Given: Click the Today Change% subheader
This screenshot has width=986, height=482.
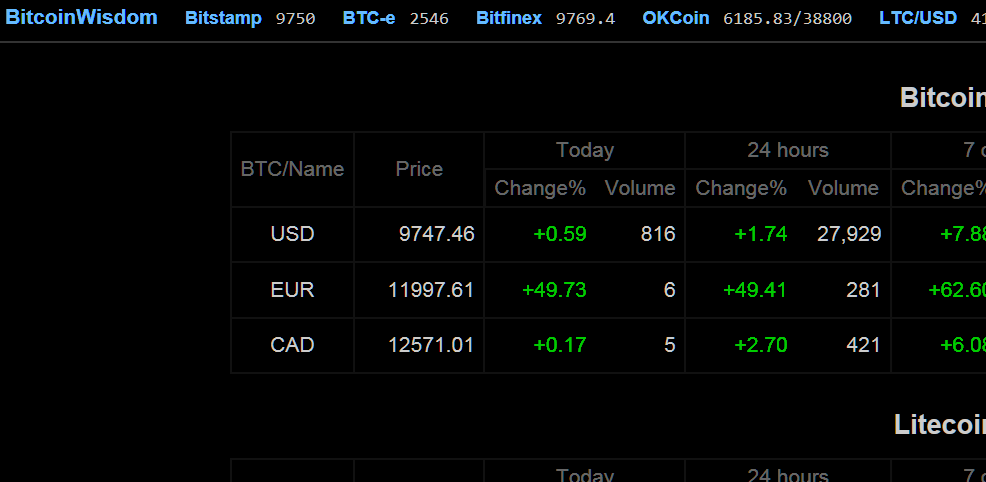Looking at the screenshot, I should click(540, 188).
